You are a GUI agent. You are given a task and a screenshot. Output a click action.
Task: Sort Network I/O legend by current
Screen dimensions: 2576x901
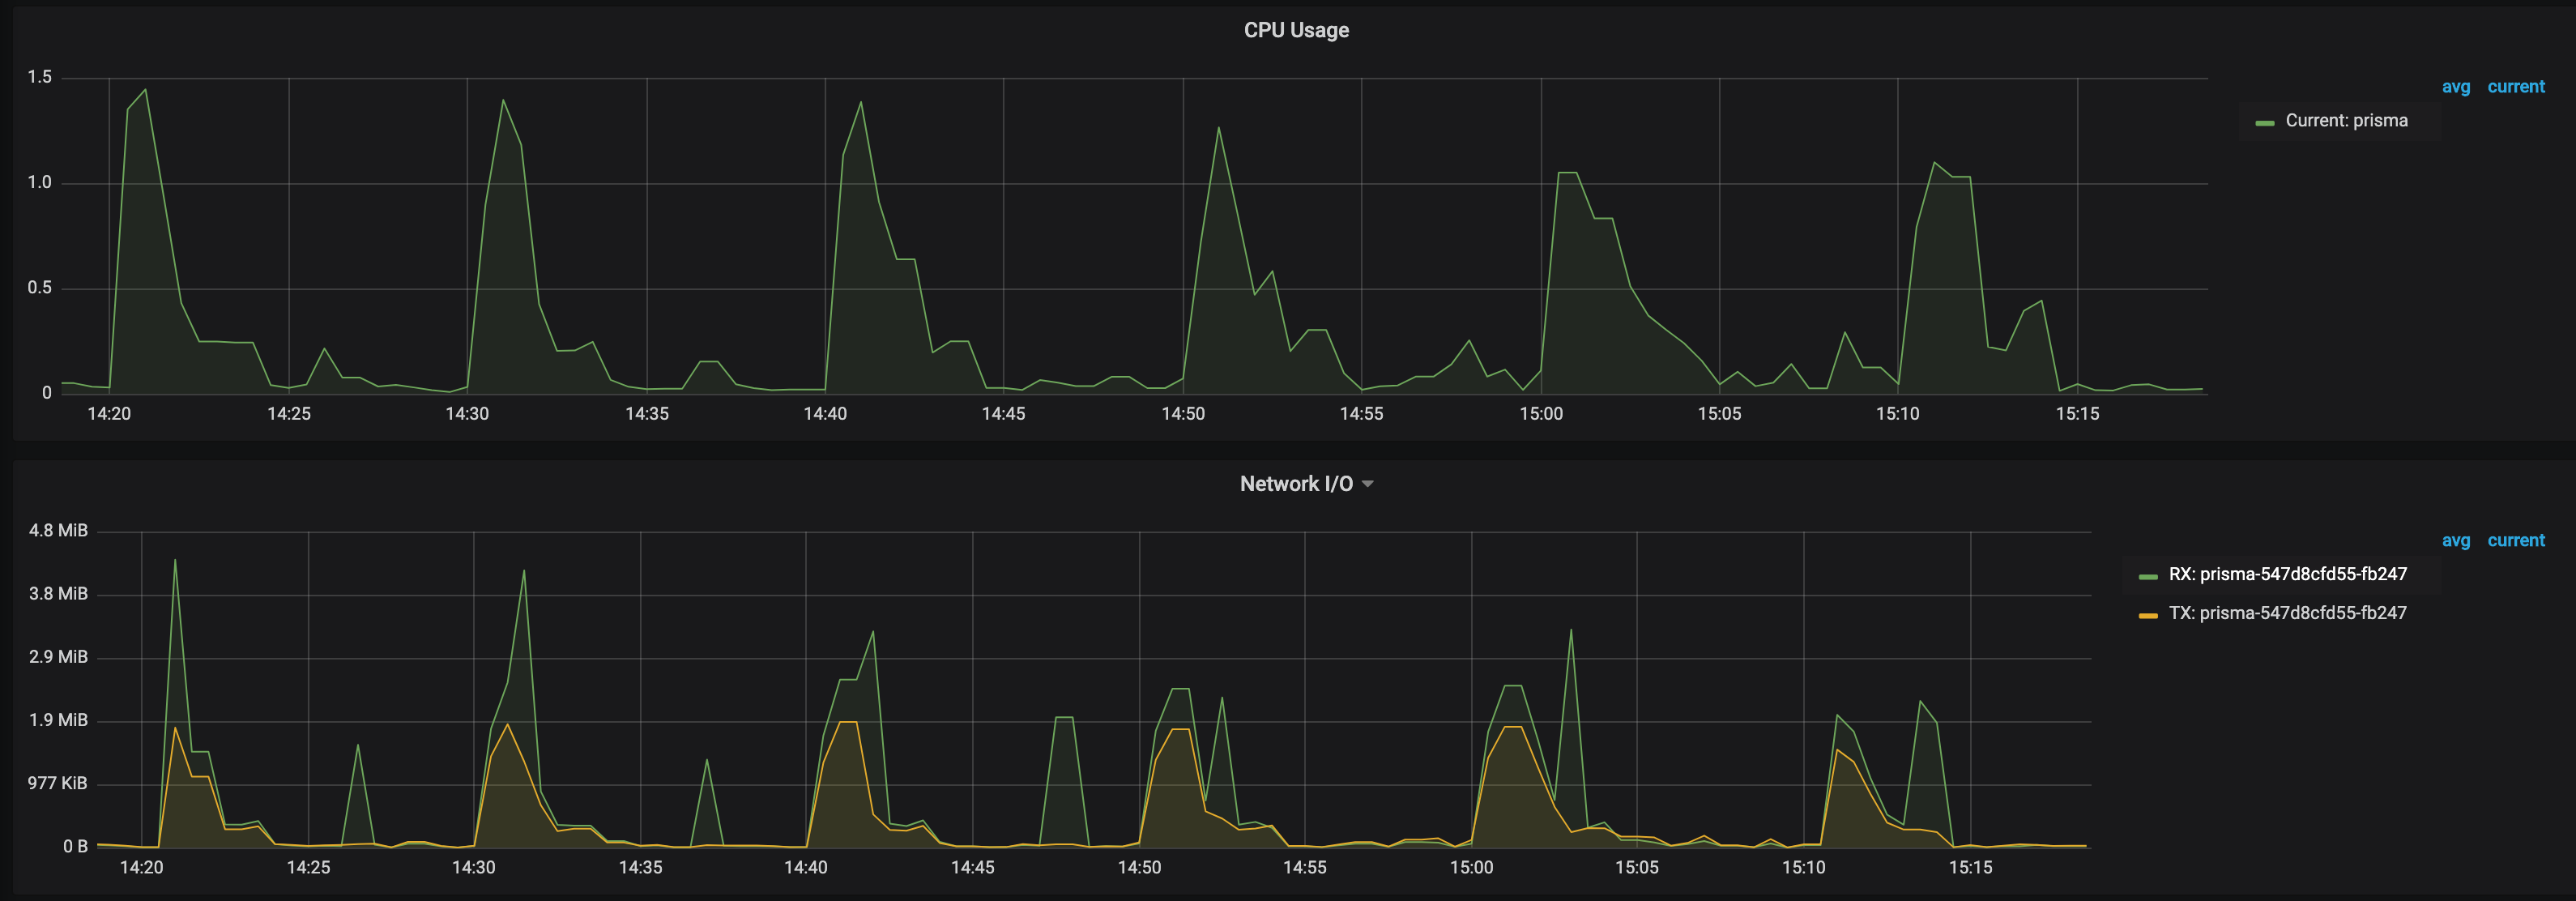point(2516,541)
